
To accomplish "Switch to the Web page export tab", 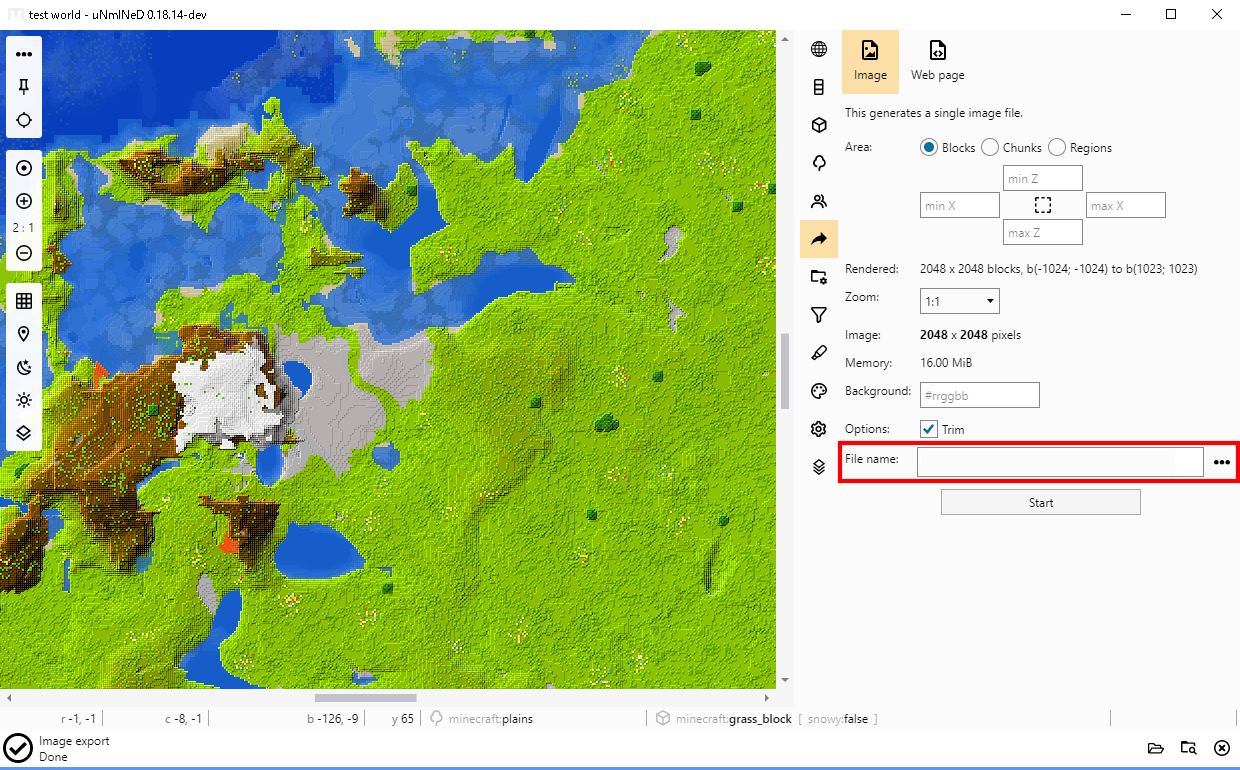I will [x=937, y=61].
